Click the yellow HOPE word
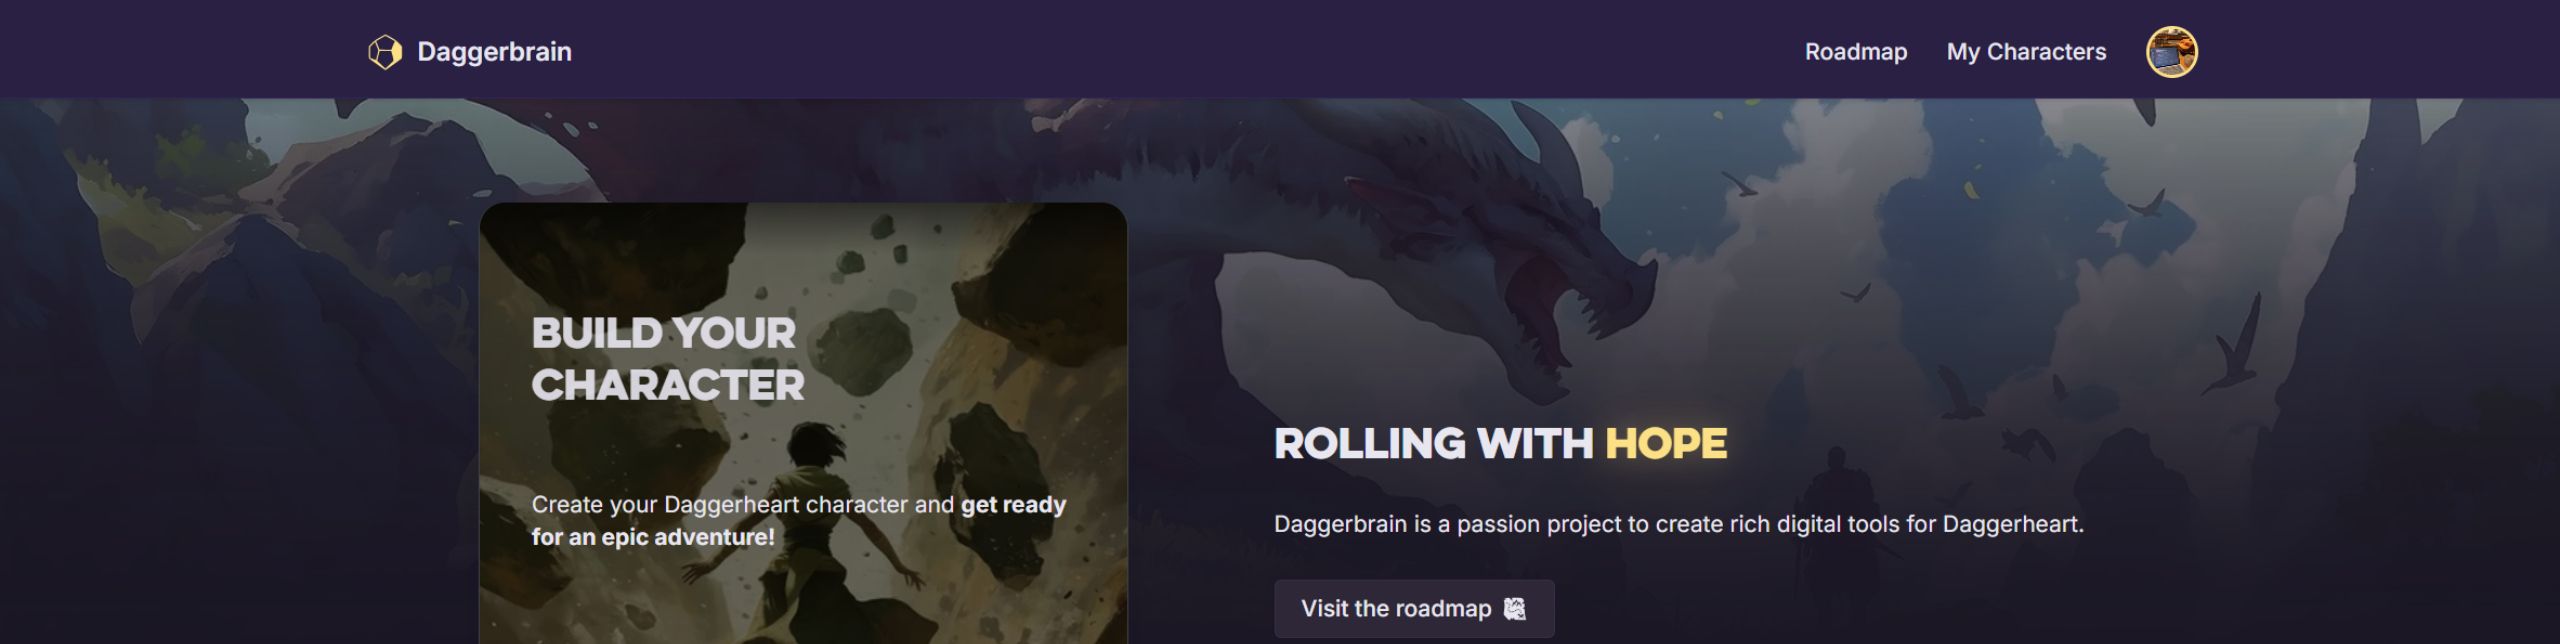This screenshot has width=2560, height=644. pos(1666,444)
